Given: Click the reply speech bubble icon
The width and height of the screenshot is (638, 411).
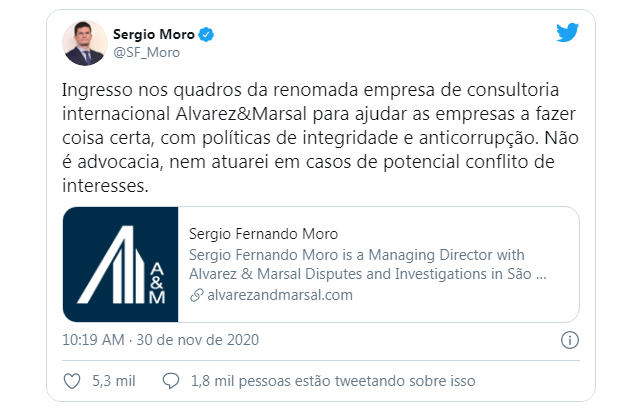Looking at the screenshot, I should click(170, 380).
